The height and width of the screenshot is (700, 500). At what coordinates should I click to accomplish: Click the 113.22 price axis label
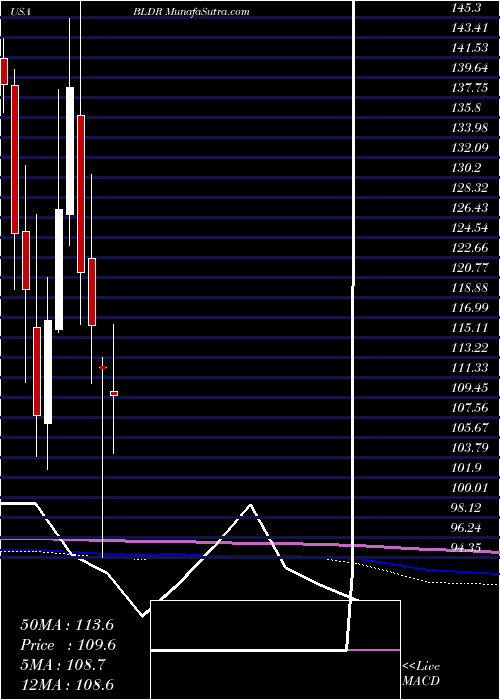point(469,348)
